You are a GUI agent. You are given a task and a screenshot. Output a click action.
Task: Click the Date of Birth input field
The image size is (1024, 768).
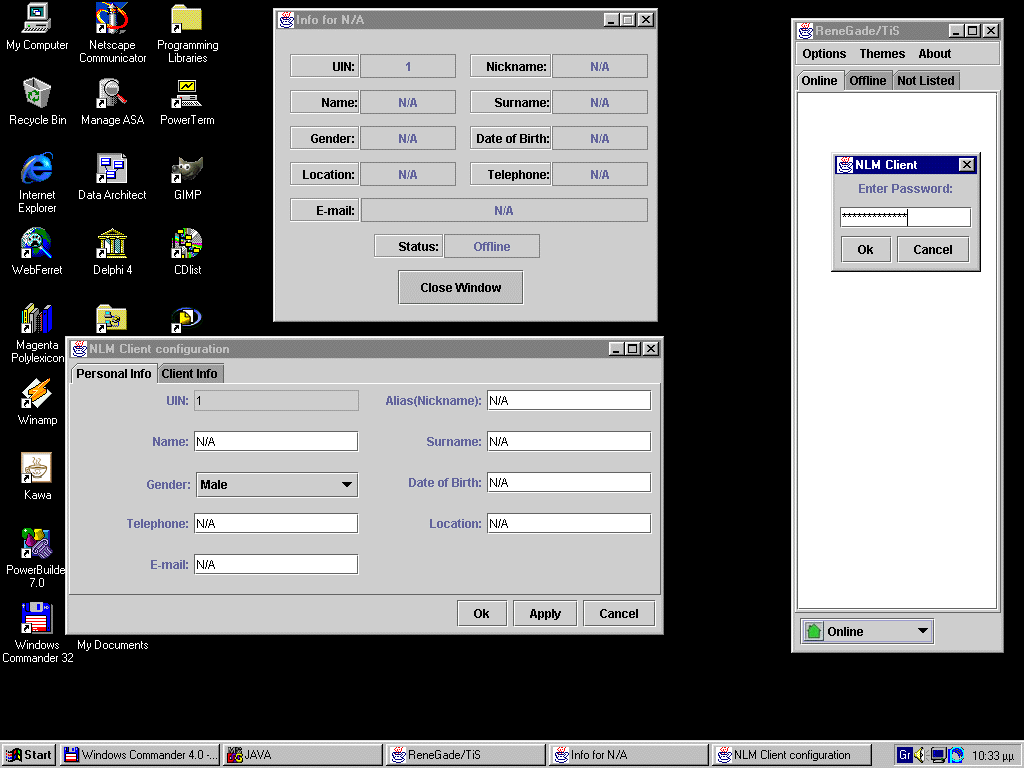569,483
